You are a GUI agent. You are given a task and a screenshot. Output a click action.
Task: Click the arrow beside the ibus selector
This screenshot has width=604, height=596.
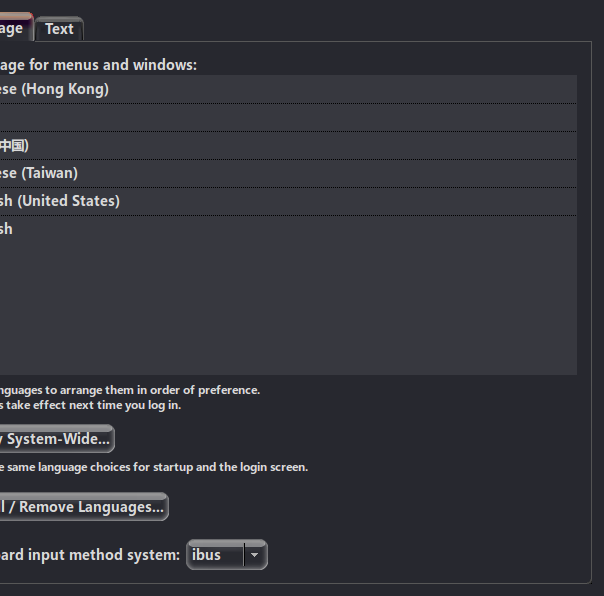(x=255, y=555)
